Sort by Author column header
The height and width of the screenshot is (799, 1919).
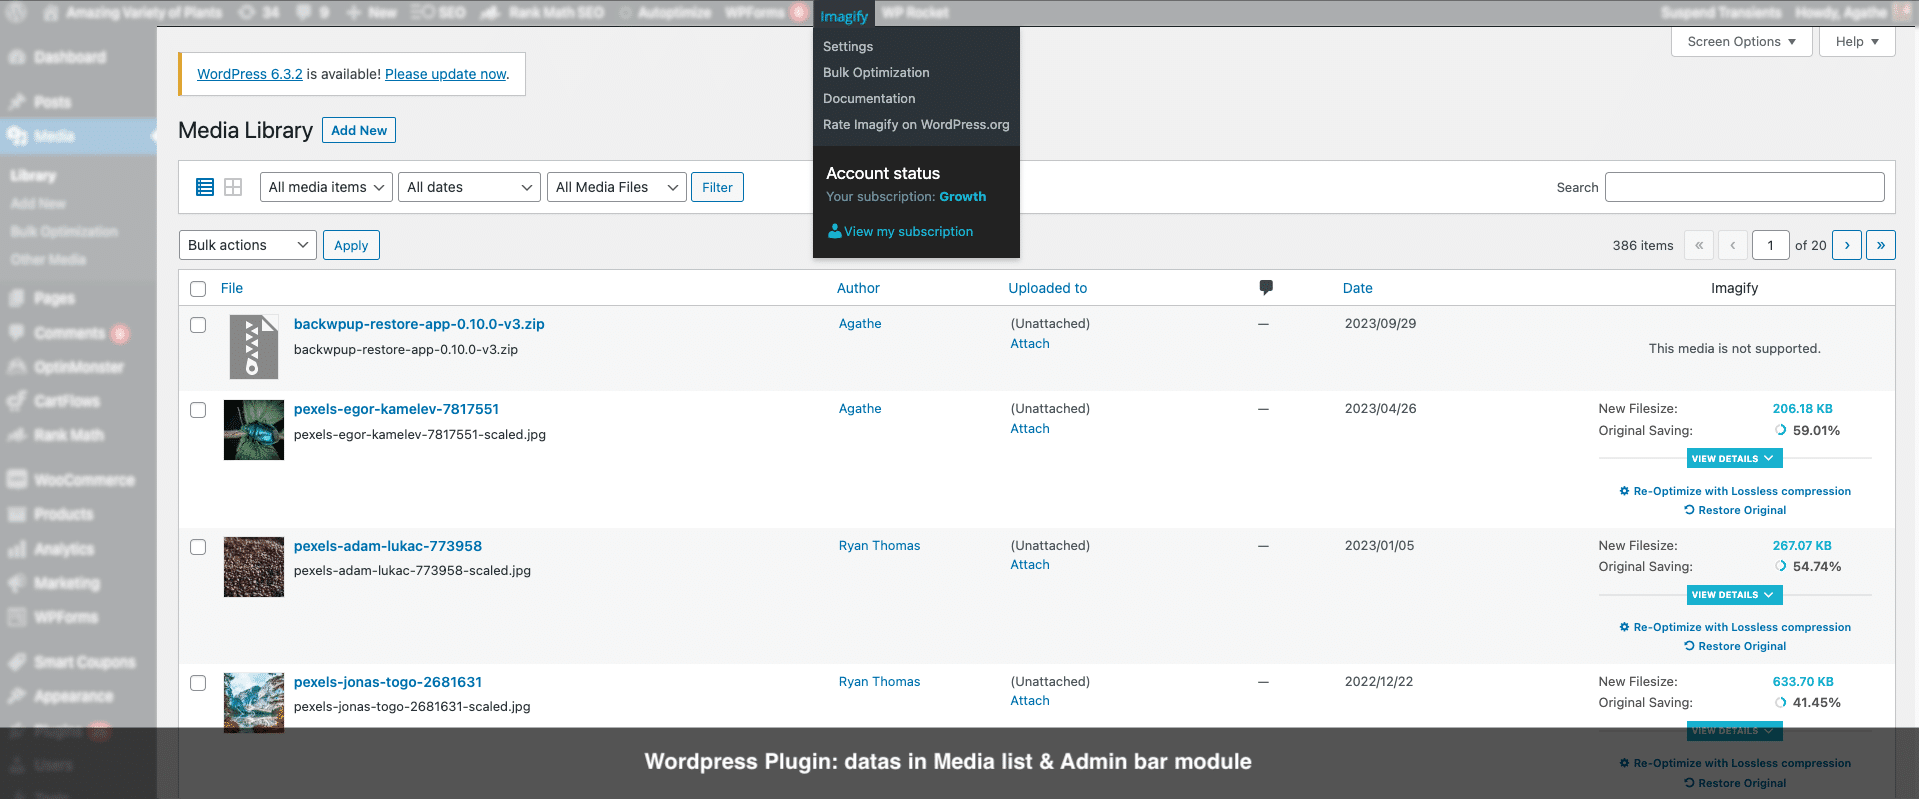coord(858,288)
